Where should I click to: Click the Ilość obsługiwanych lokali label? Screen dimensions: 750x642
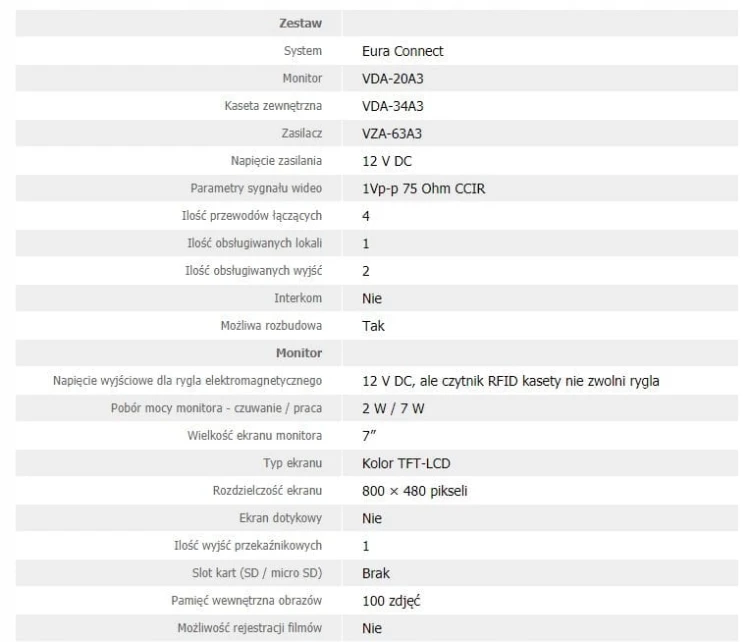click(254, 243)
